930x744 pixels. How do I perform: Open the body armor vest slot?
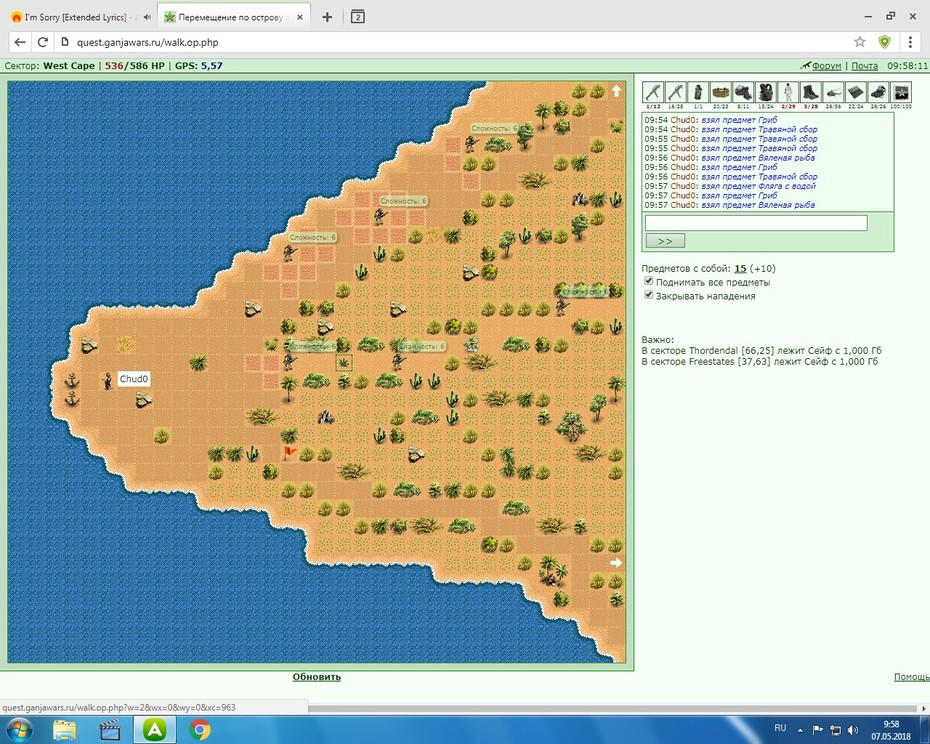766,93
